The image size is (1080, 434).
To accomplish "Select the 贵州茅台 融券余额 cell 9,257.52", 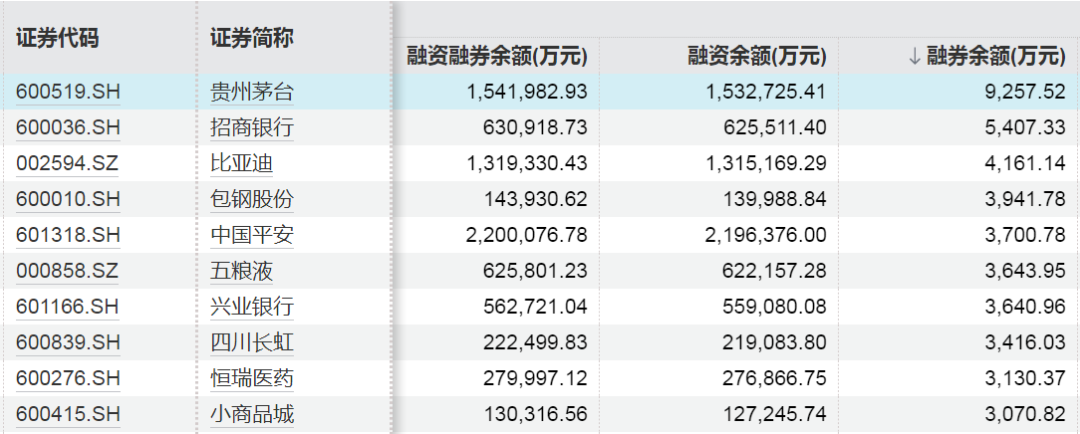I will [1024, 92].
